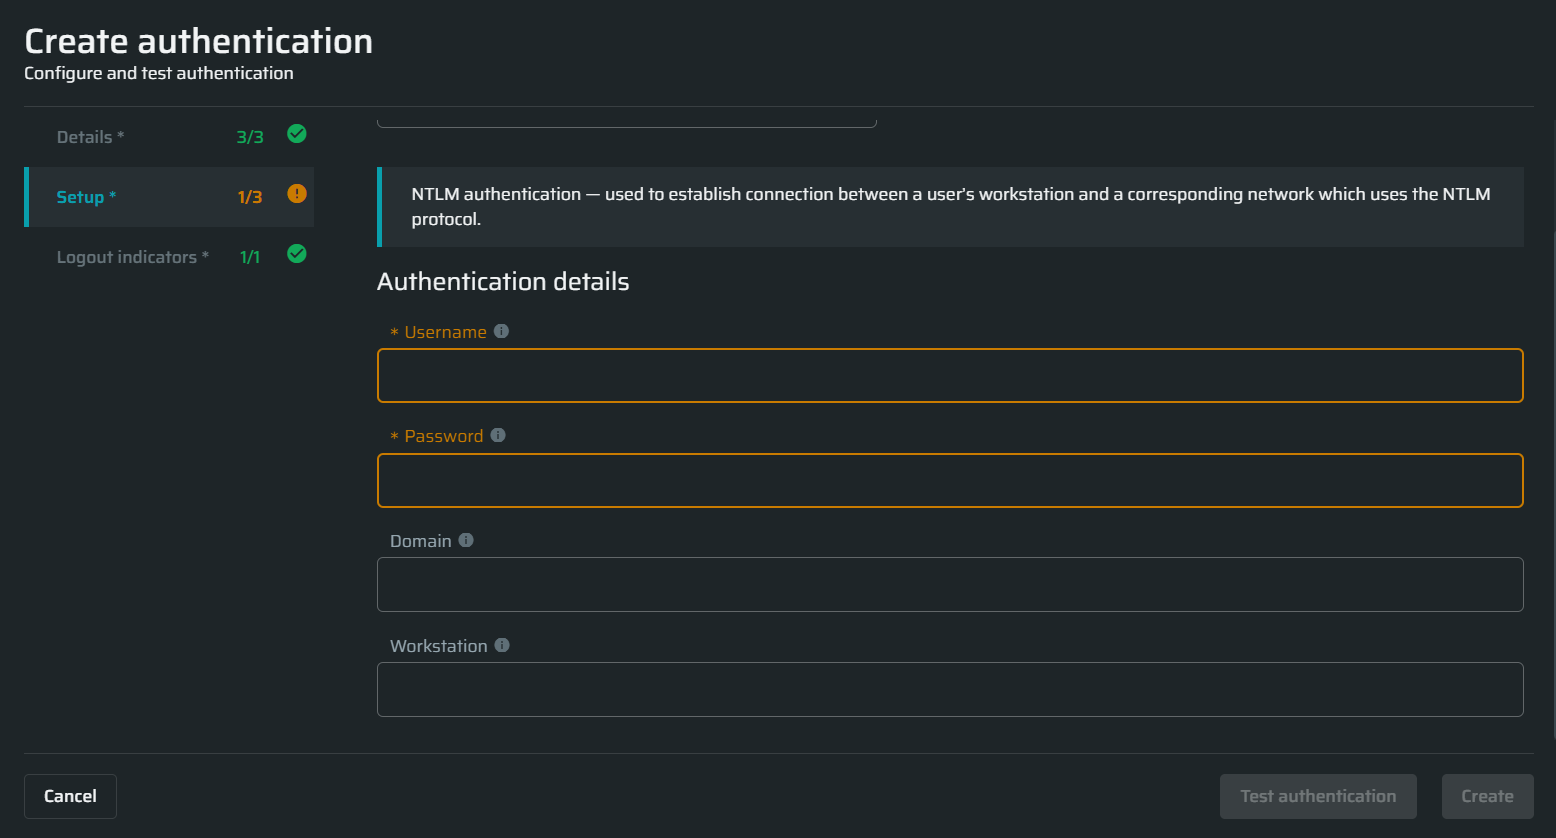Select the Setup step
This screenshot has width=1556, height=838.
tap(86, 197)
